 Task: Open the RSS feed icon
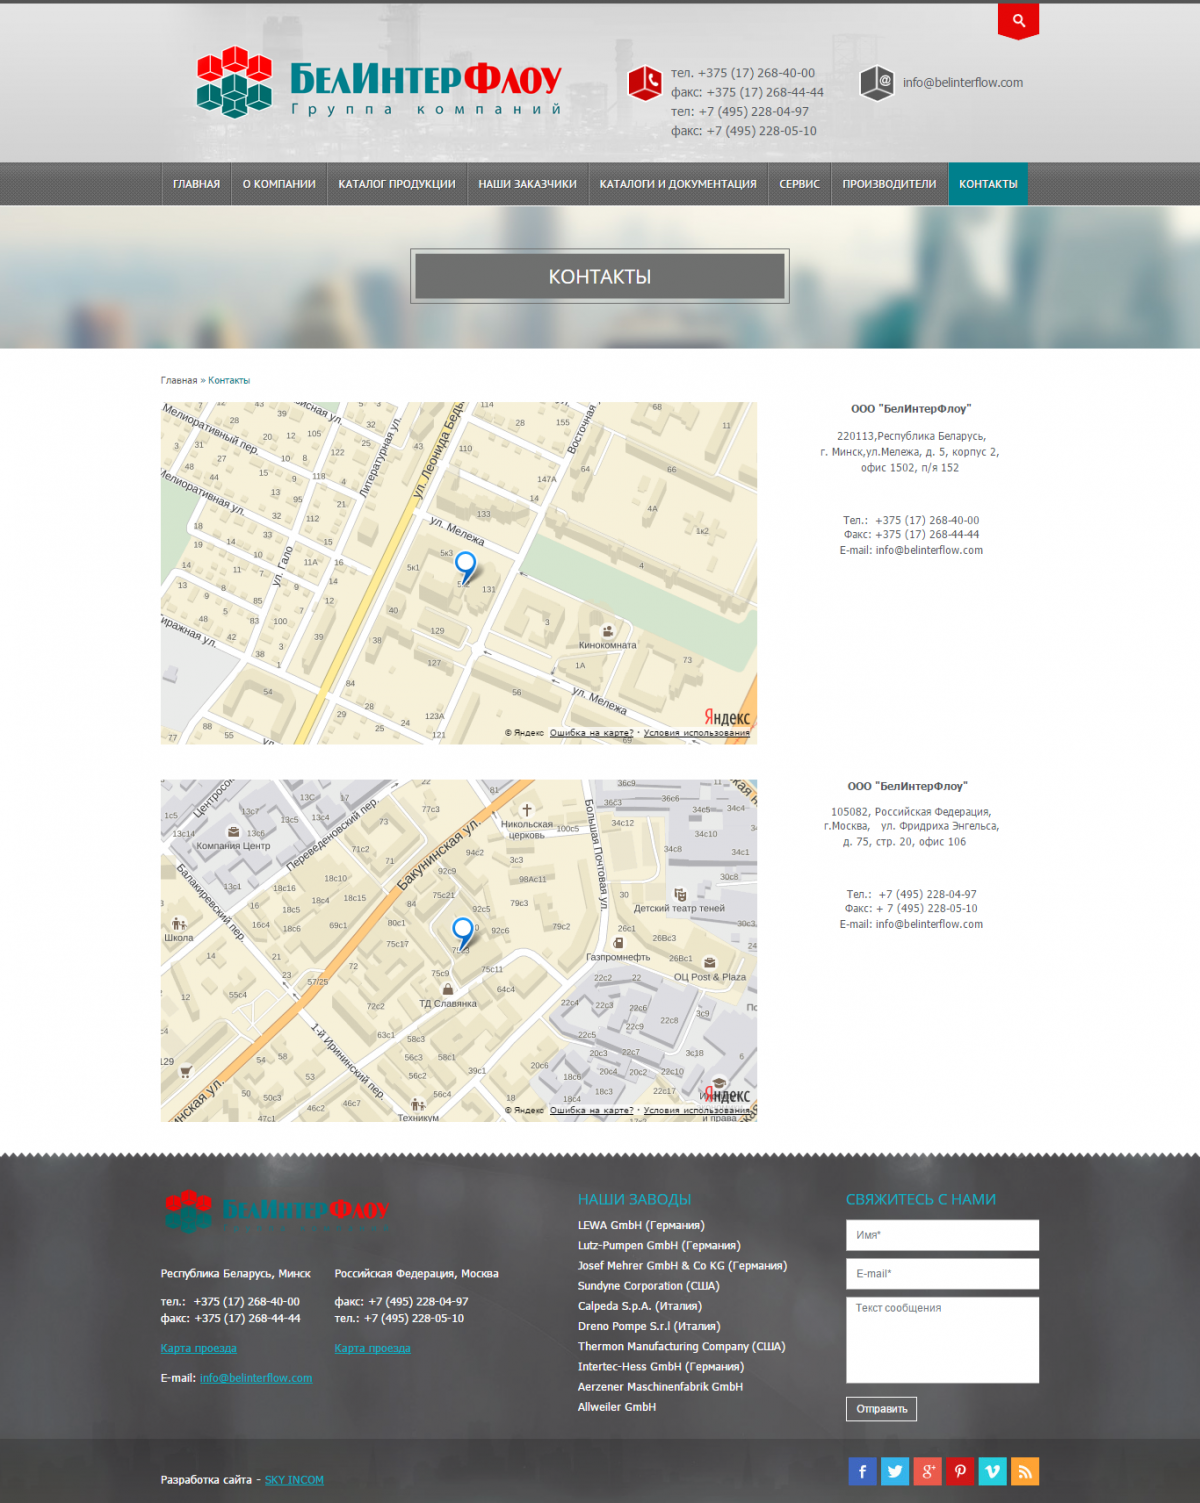[1025, 1471]
